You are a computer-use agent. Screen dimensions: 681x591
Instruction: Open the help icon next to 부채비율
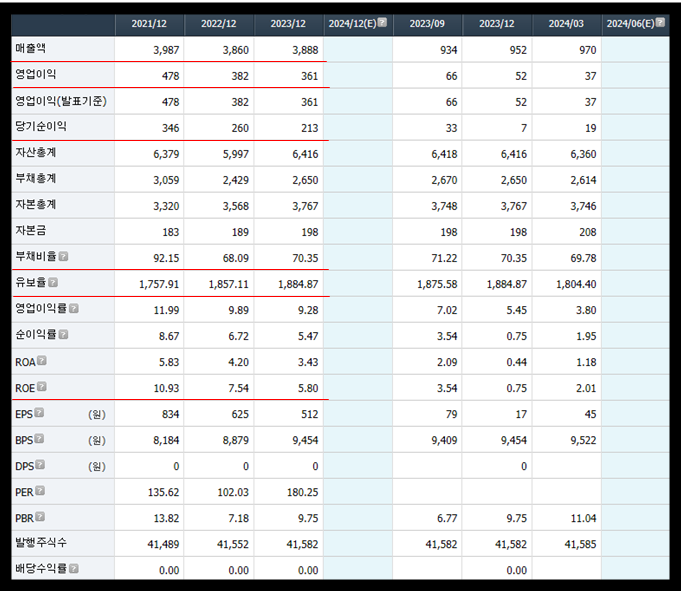click(63, 256)
